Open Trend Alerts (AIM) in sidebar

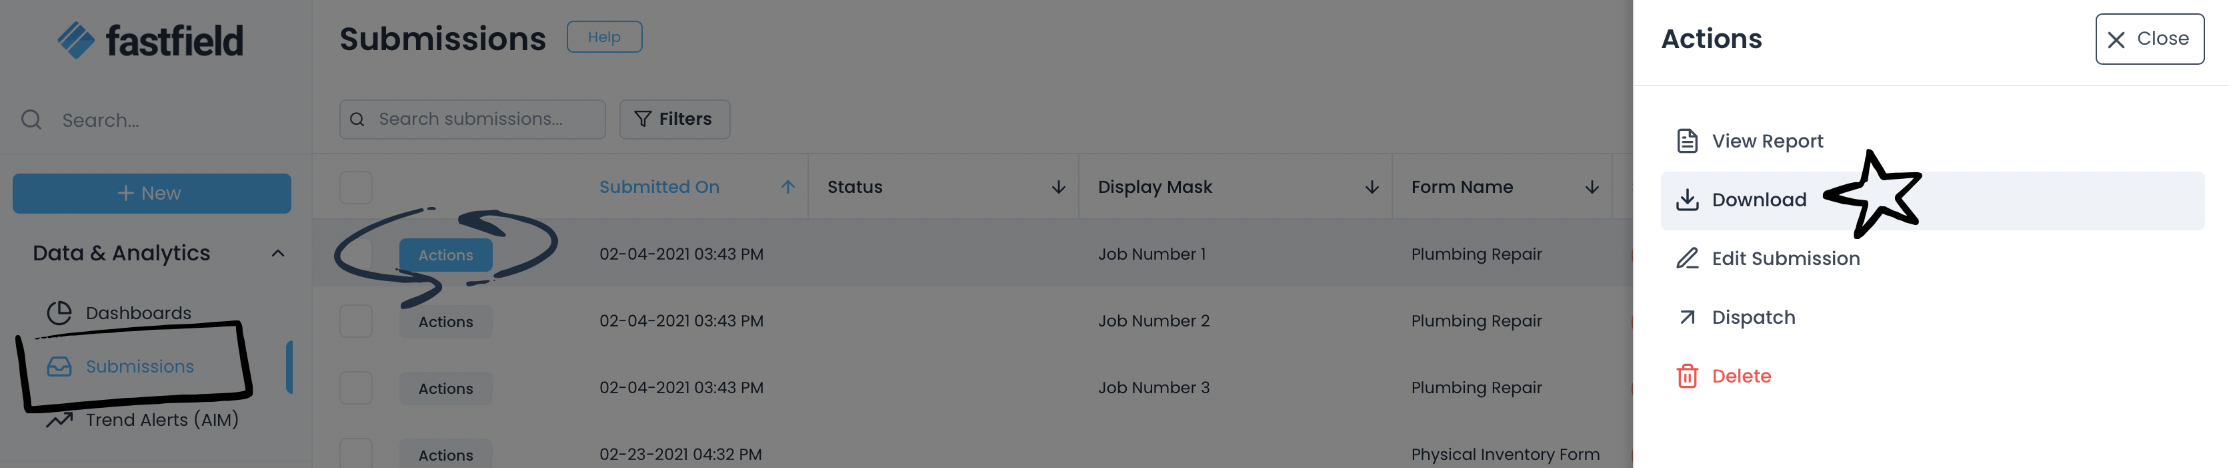(x=161, y=420)
